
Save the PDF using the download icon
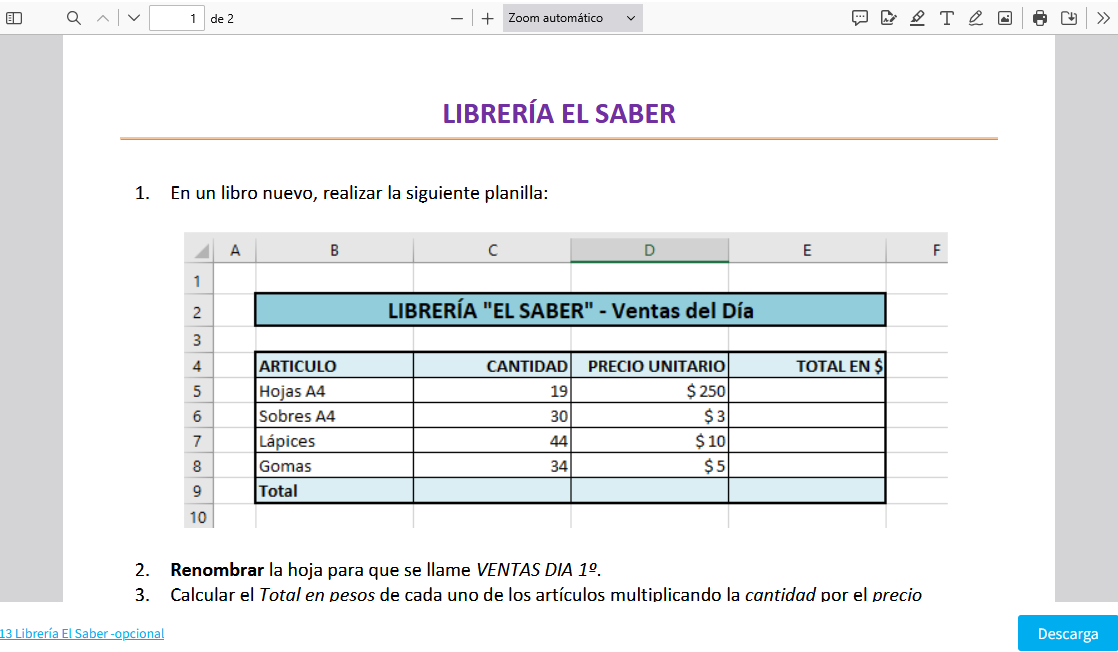click(1068, 18)
